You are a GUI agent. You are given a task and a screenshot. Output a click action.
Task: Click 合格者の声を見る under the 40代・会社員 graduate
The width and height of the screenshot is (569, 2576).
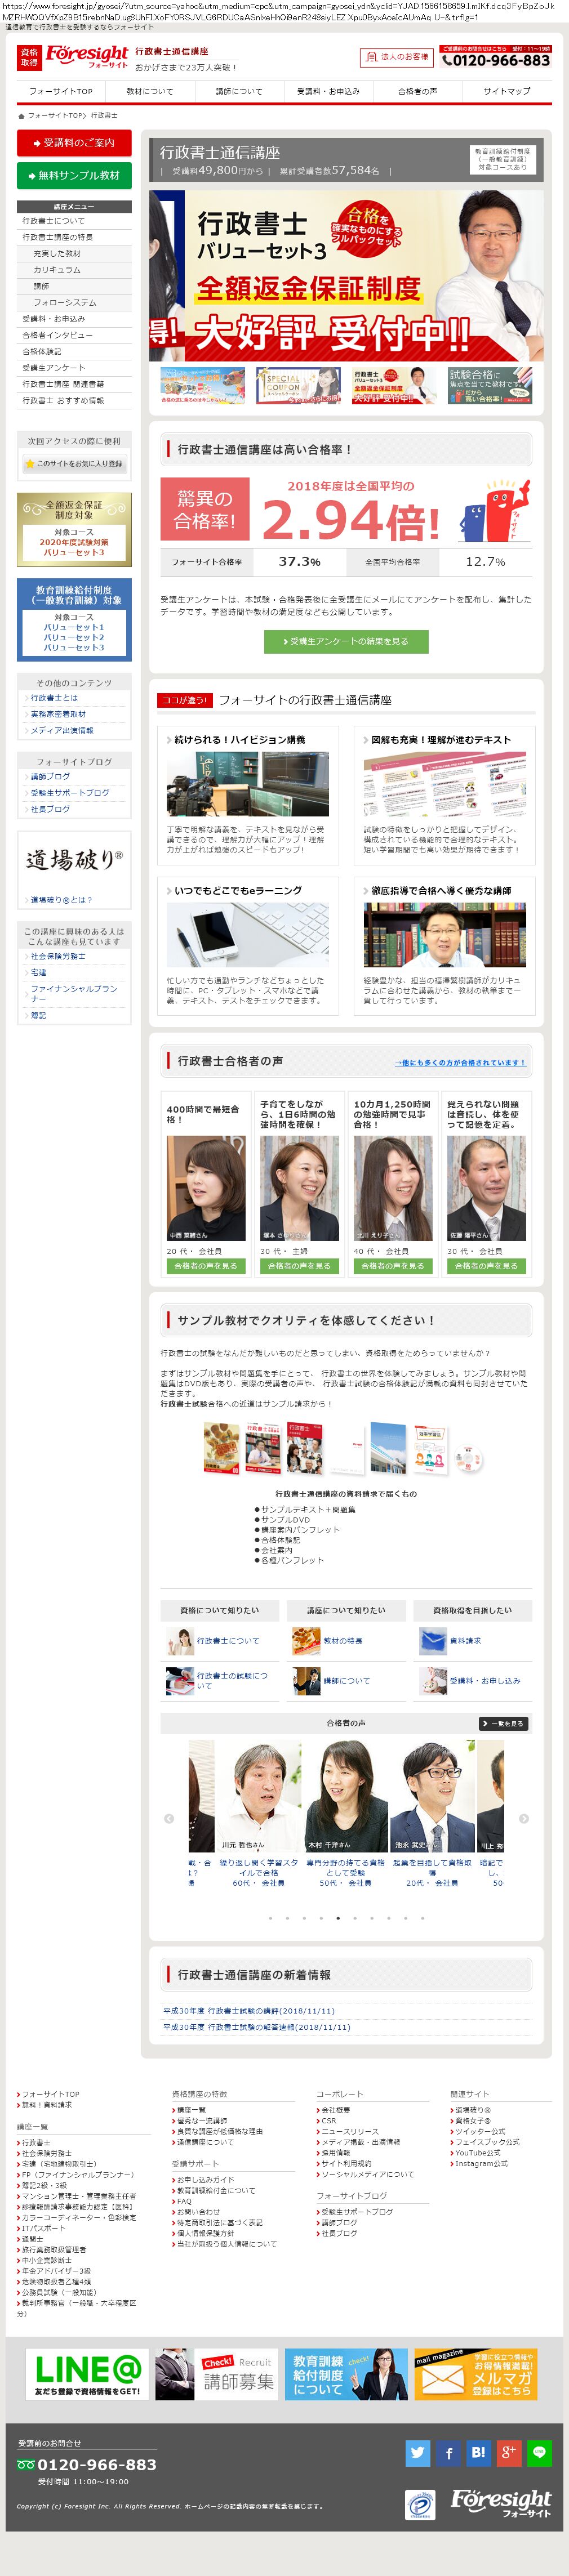[393, 1265]
